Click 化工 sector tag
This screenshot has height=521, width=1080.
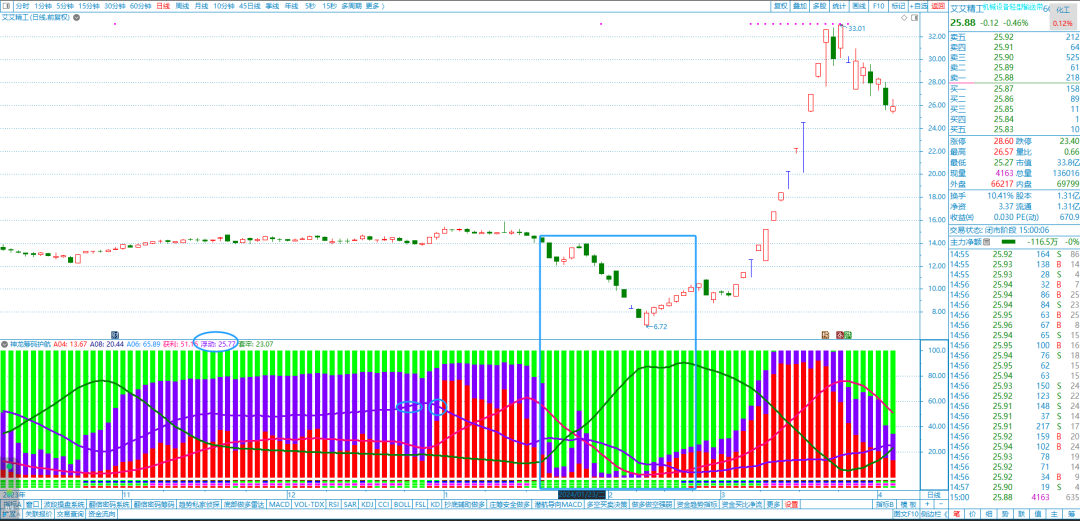(x=1063, y=18)
